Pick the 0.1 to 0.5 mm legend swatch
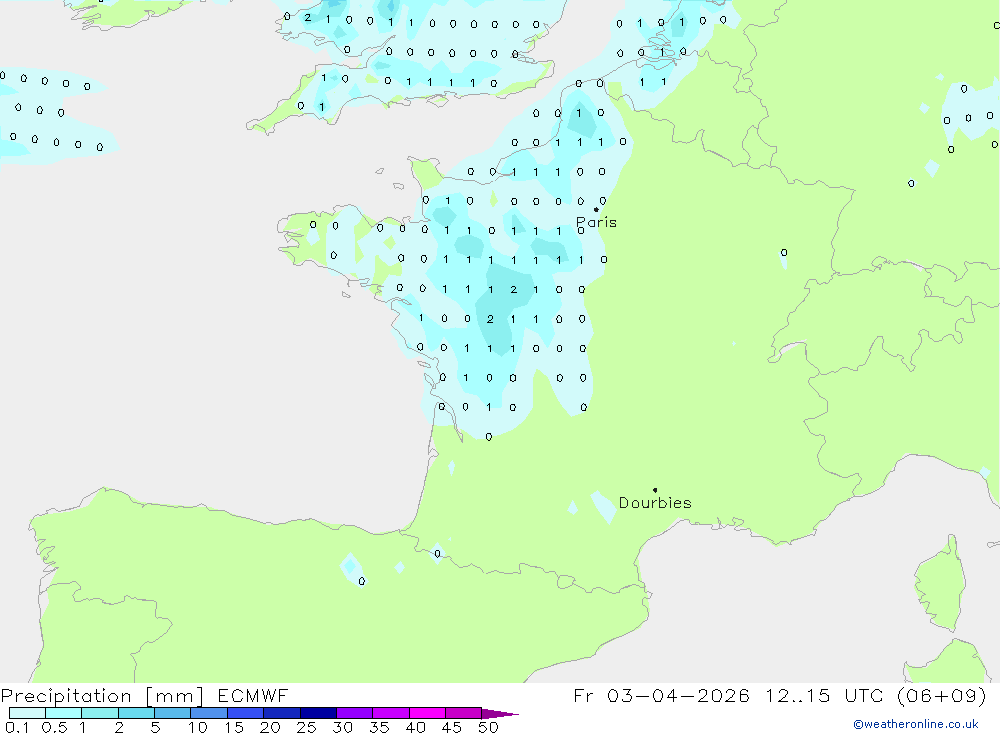The height and width of the screenshot is (733, 1000). pos(27,713)
